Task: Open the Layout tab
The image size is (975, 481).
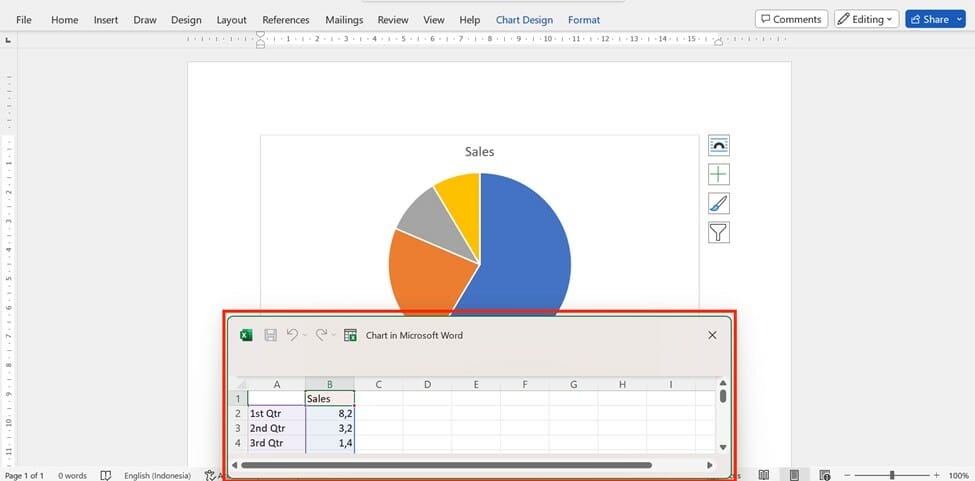Action: coord(231,20)
